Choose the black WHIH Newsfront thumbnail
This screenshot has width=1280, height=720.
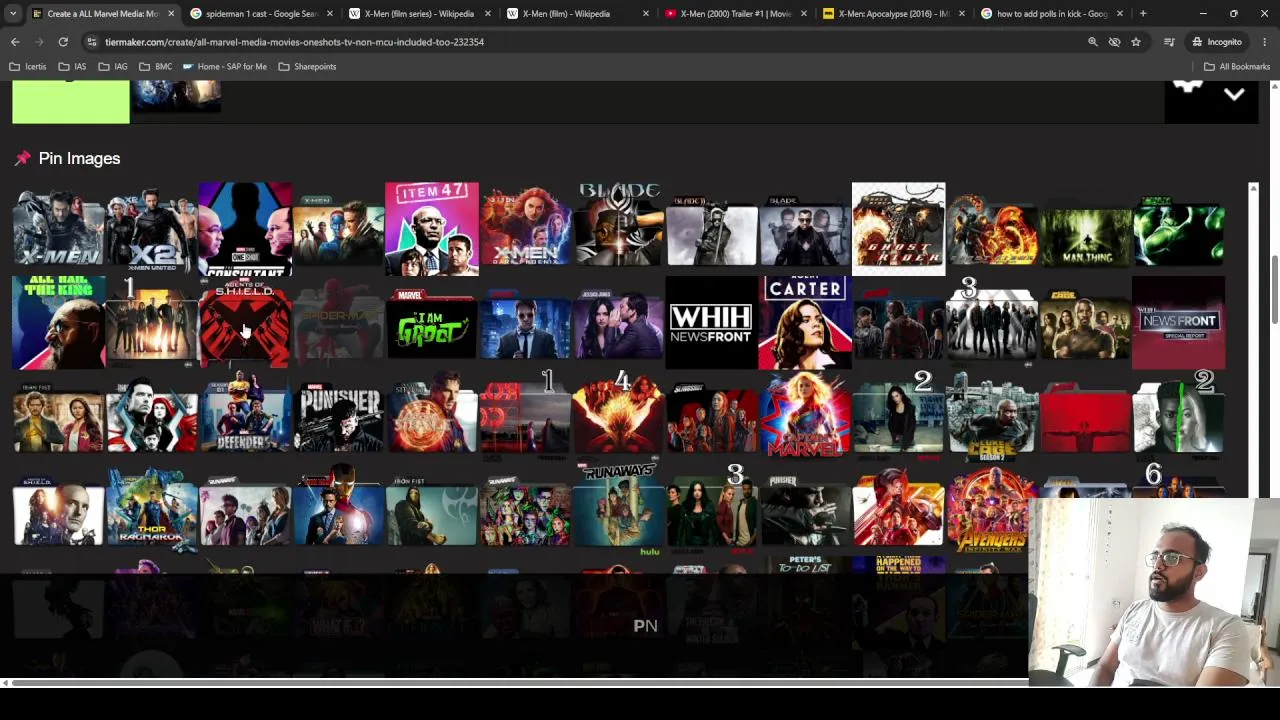point(712,323)
